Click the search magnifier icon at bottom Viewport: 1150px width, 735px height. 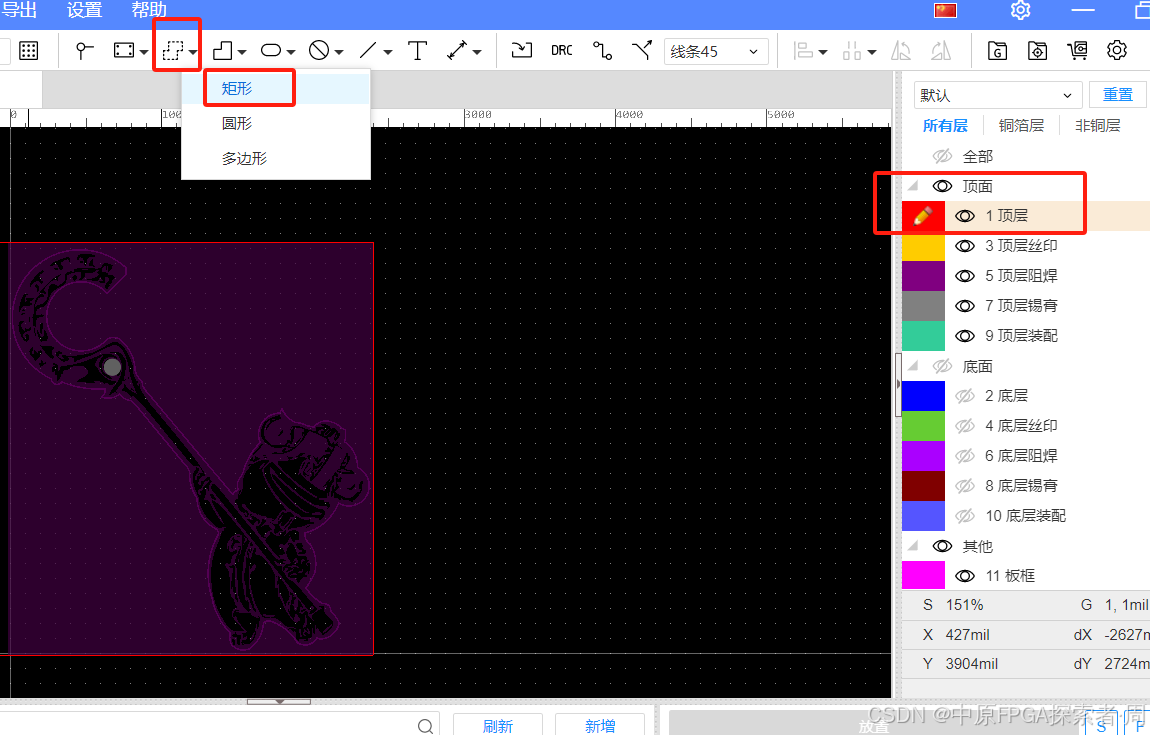point(425,726)
